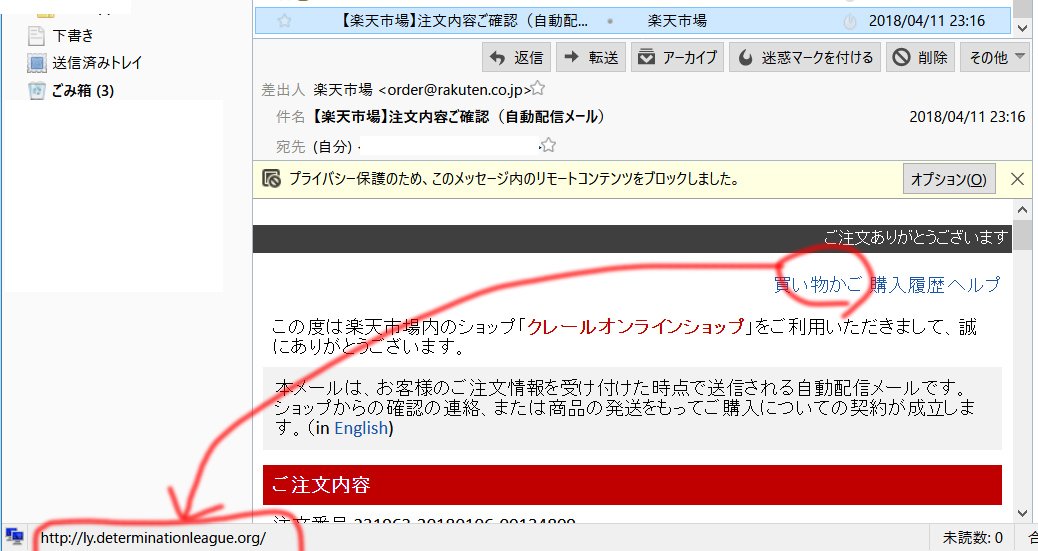This screenshot has height=551, width=1038.
Task: Open the 送信済みトレイ sent folder
Action: 97,63
